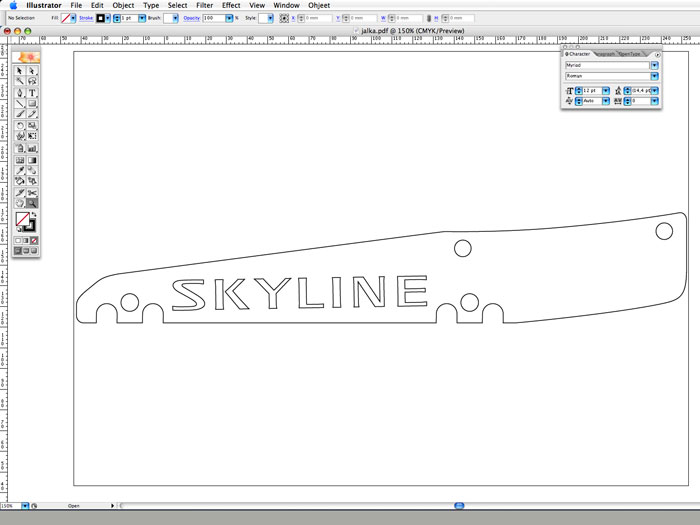This screenshot has width=700, height=525.
Task: Select the Line Segment tool
Action: tap(20, 103)
